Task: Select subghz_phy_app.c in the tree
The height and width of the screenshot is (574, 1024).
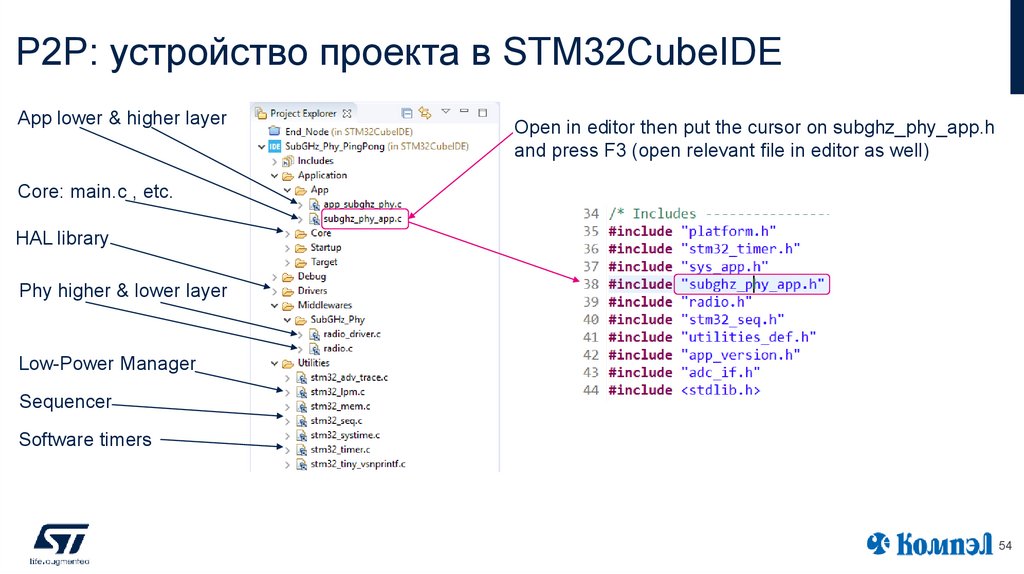Action: (362, 219)
